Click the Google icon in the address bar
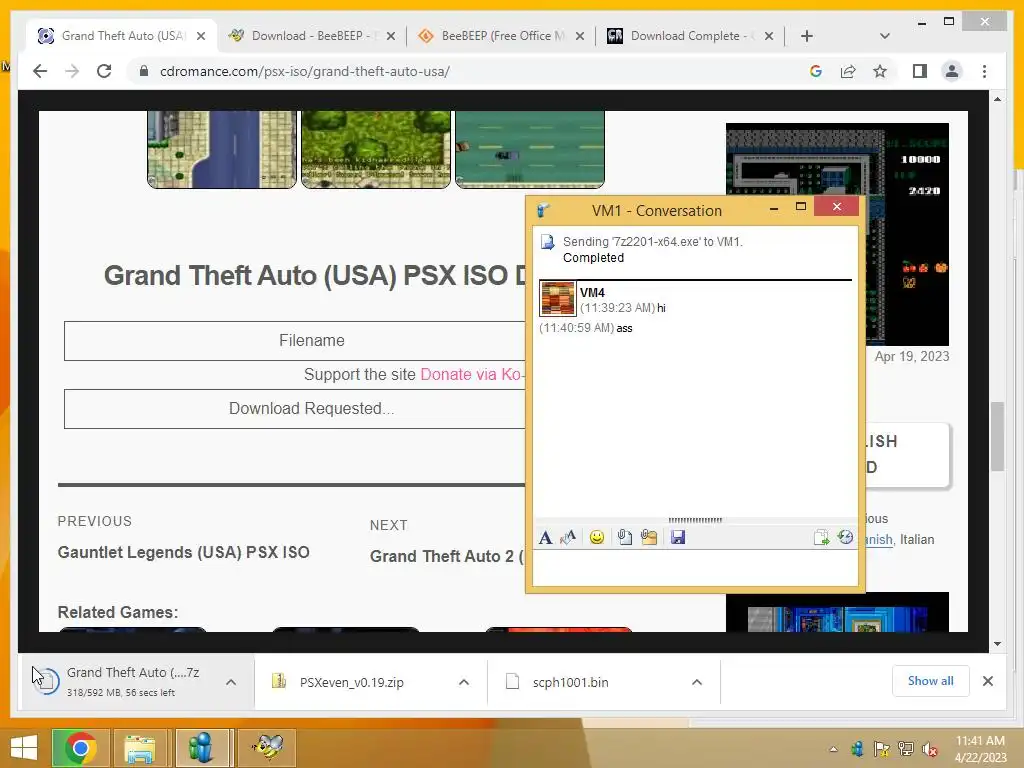Viewport: 1024px width, 768px height. 816,71
